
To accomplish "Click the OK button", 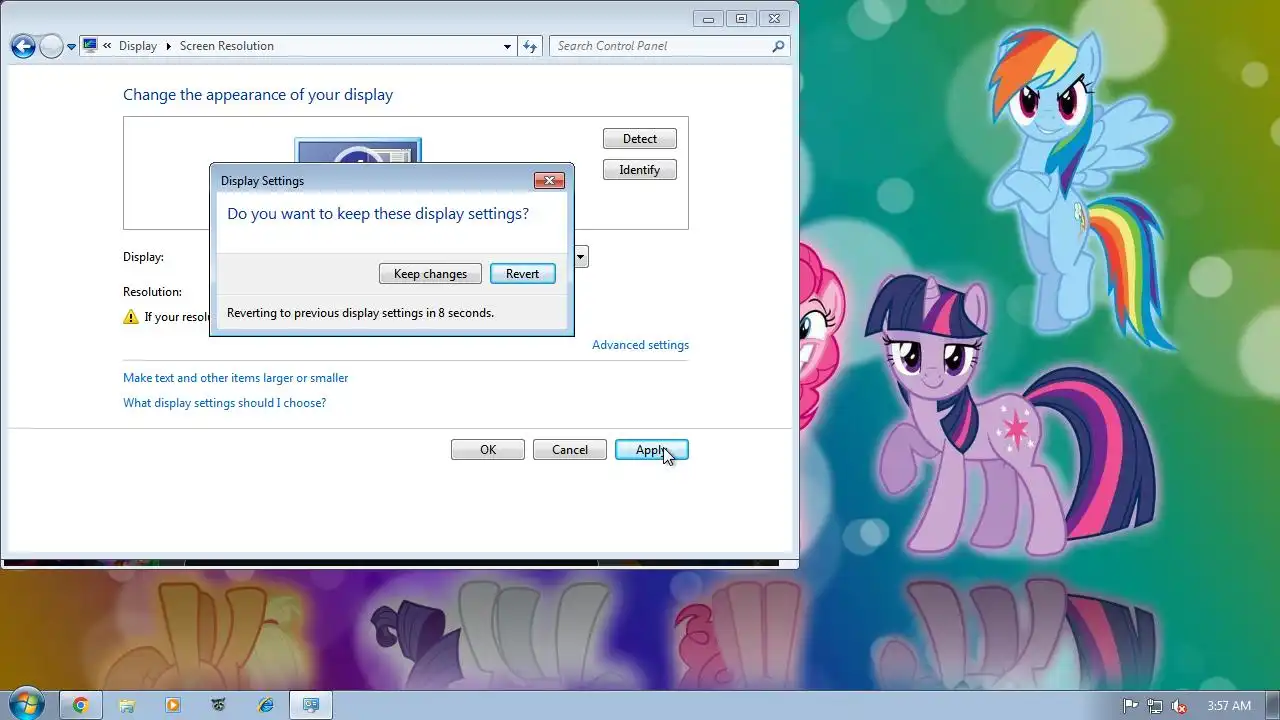I will tap(488, 450).
